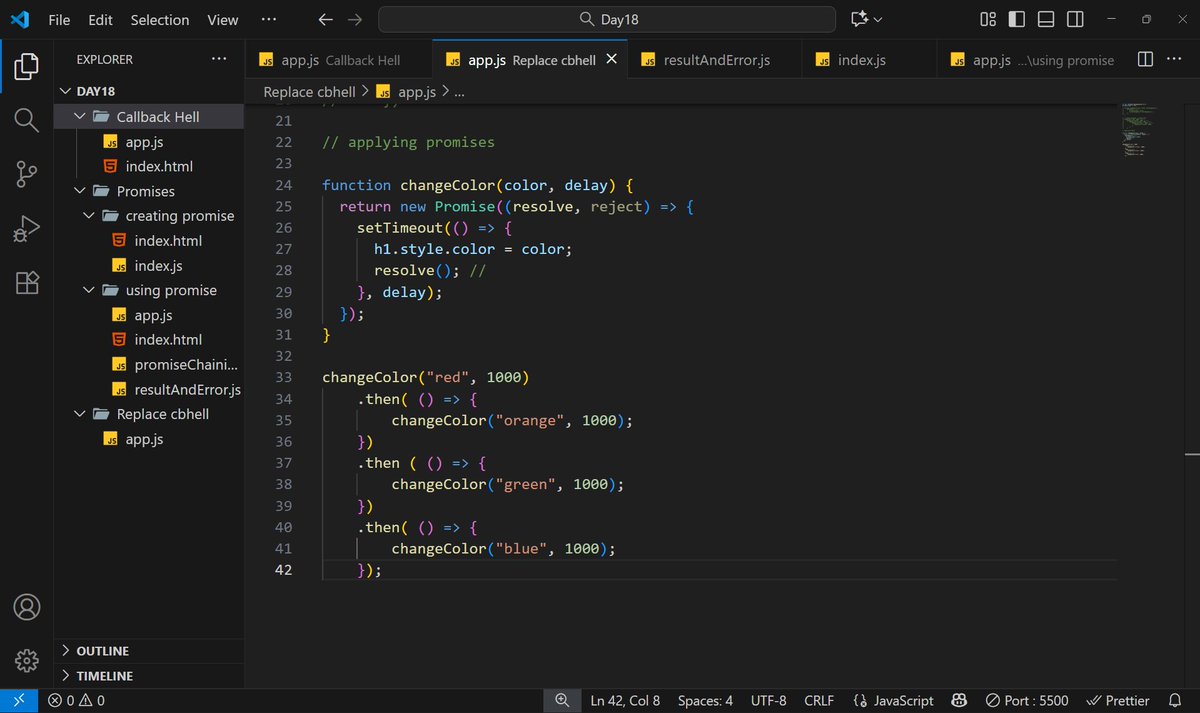
Task: Change end of line sequence CRLF
Action: [819, 701]
